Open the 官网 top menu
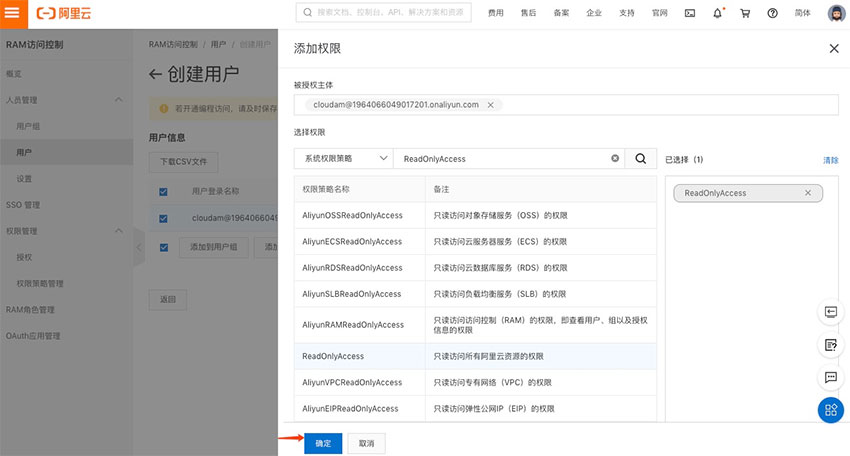This screenshot has width=850, height=456. [659, 13]
